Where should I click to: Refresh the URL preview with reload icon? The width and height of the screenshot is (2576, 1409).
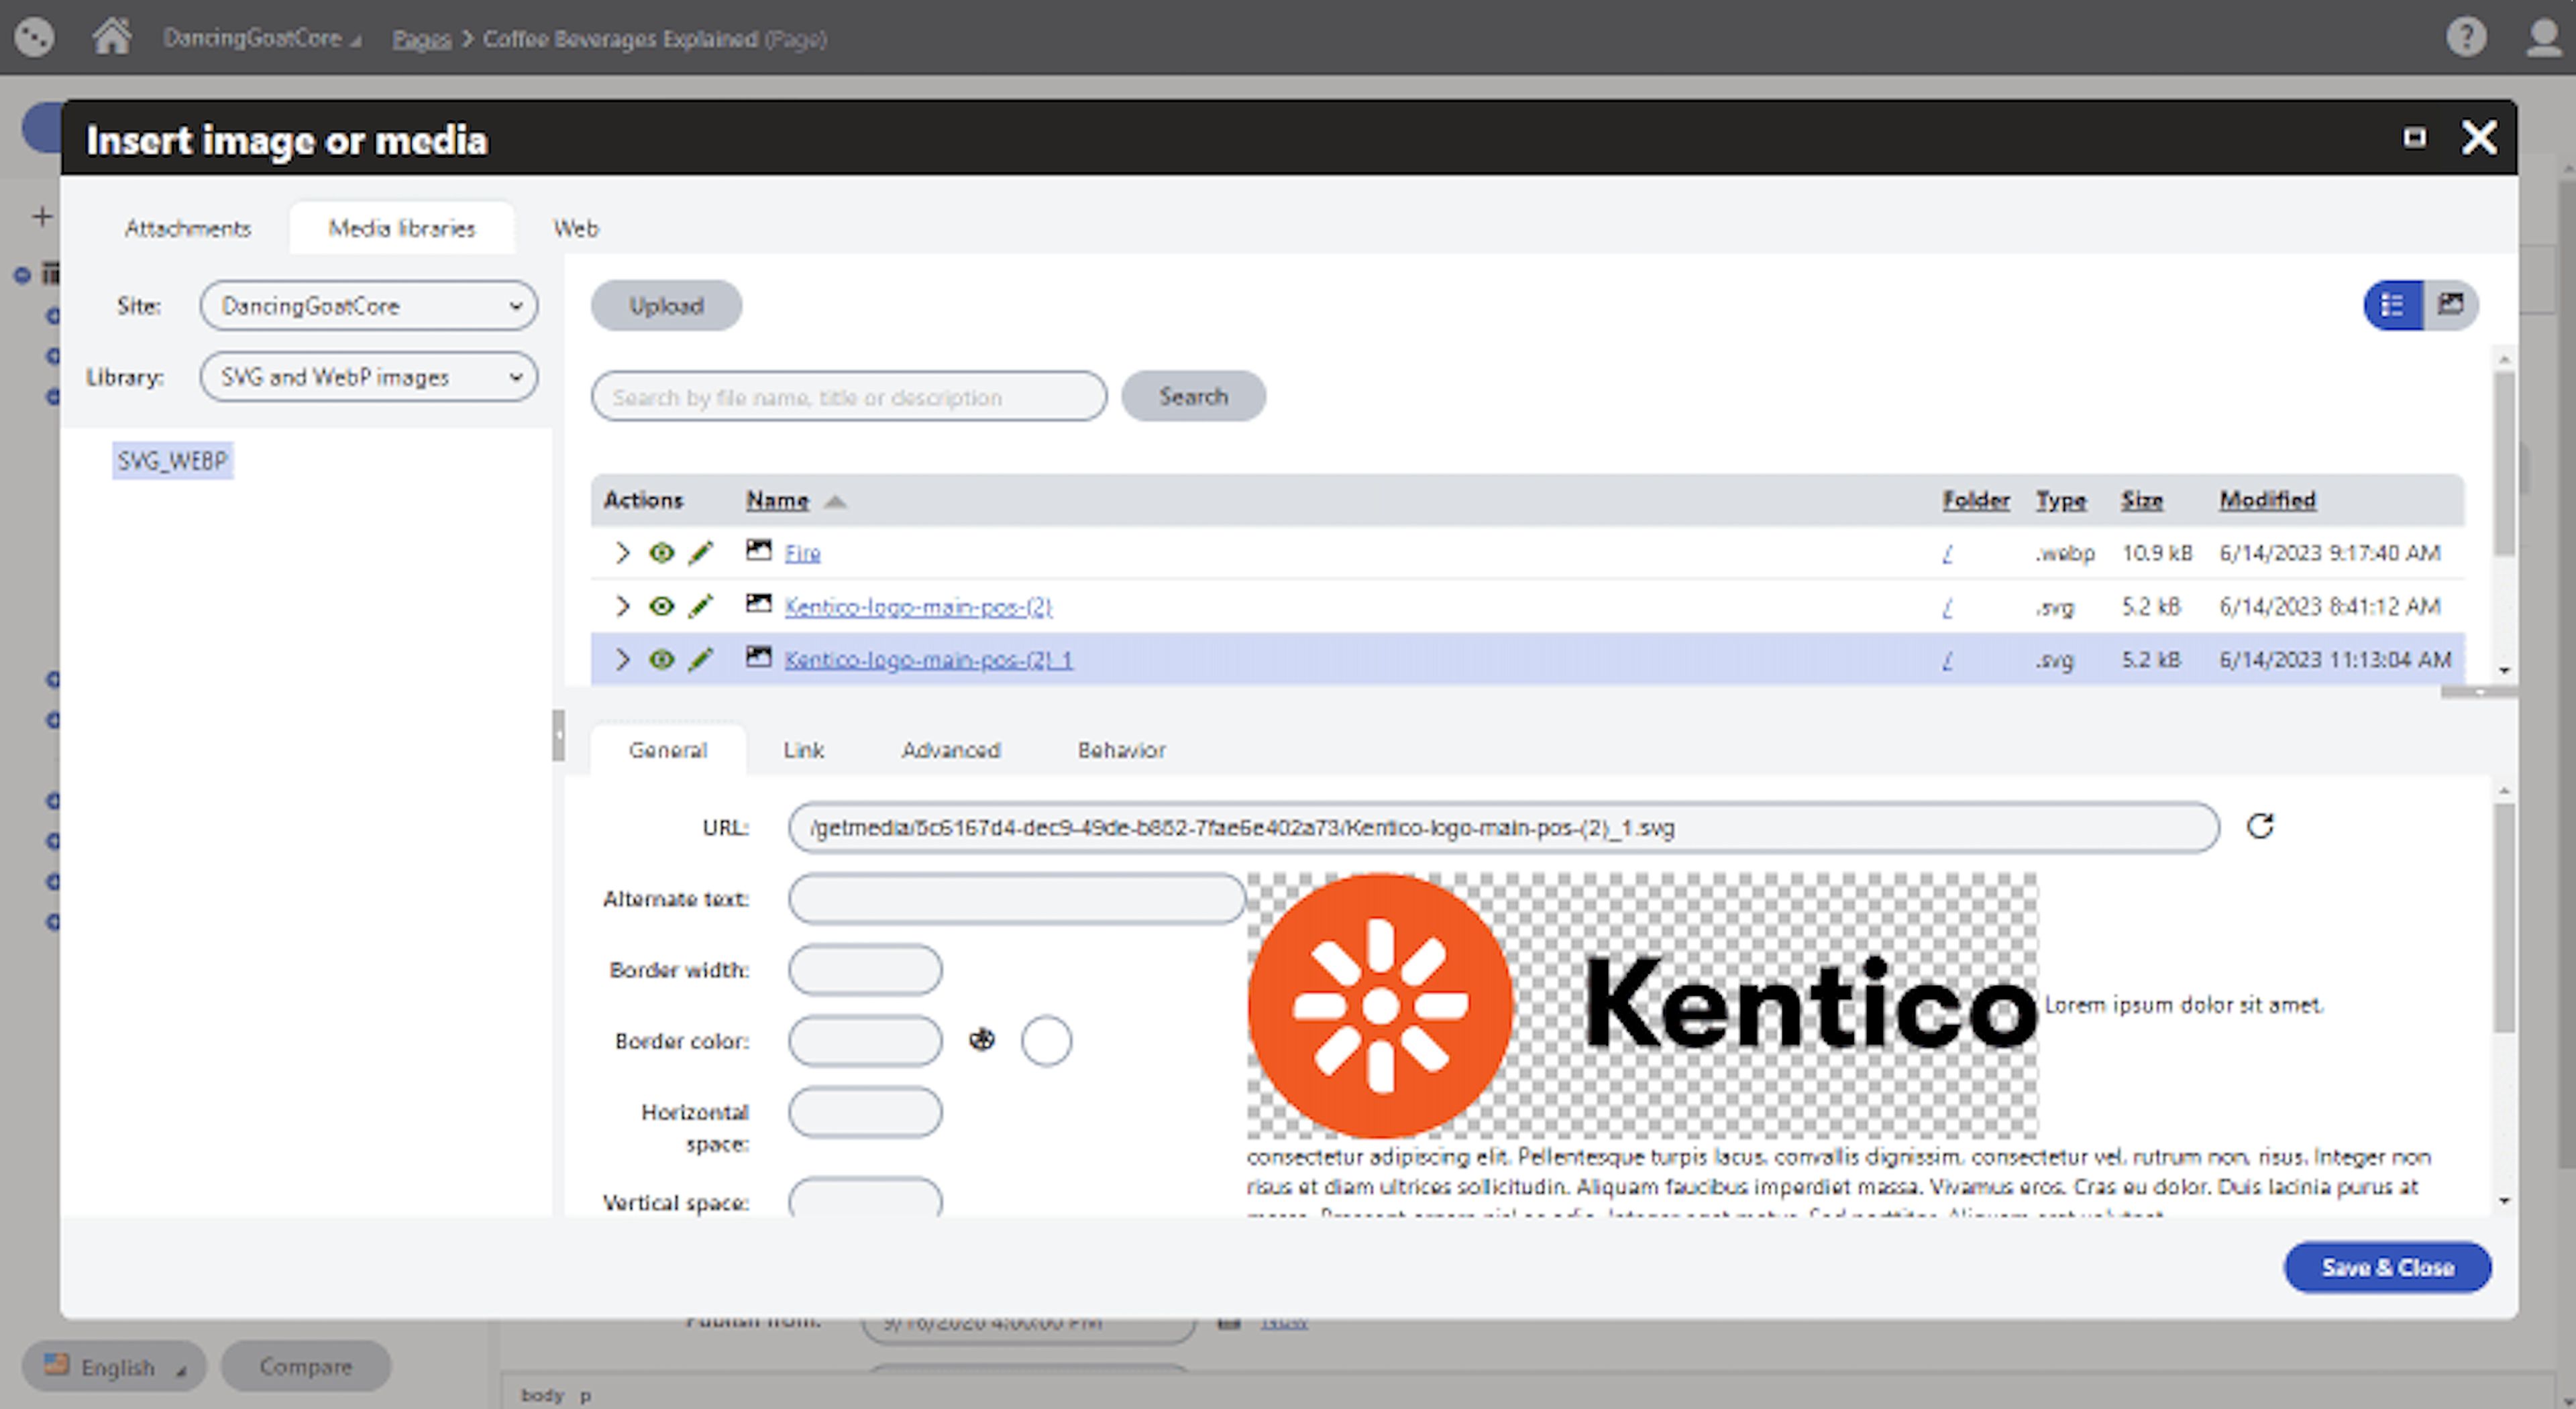pyautogui.click(x=2260, y=826)
